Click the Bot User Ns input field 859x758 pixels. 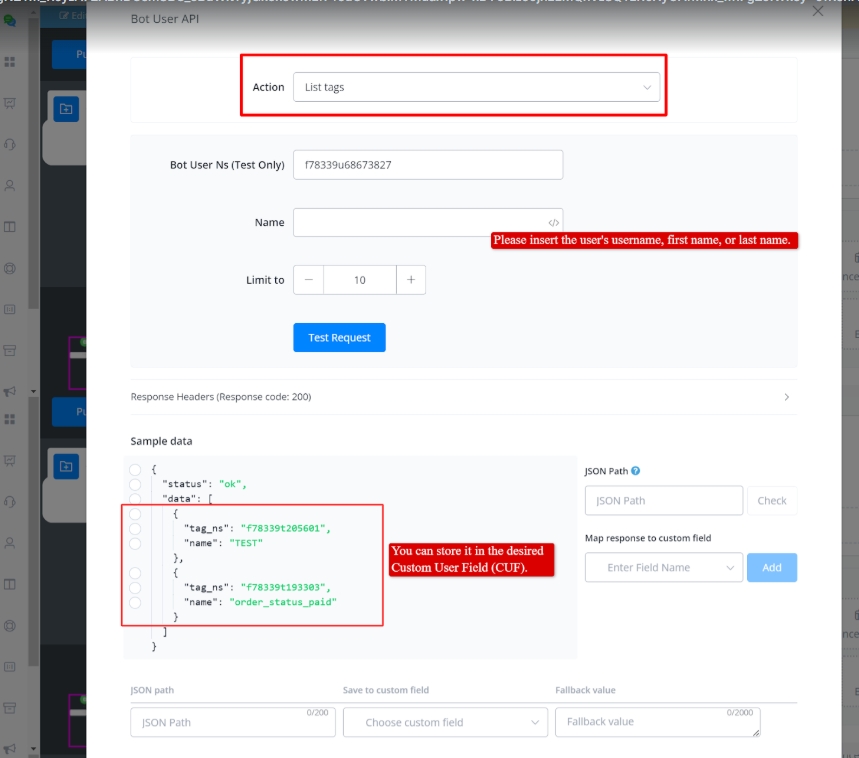[x=427, y=165]
